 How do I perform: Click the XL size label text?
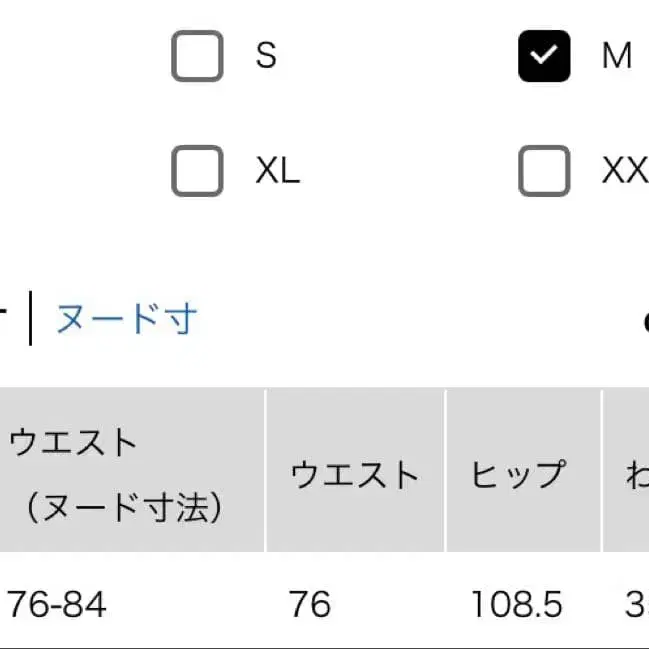(x=277, y=171)
